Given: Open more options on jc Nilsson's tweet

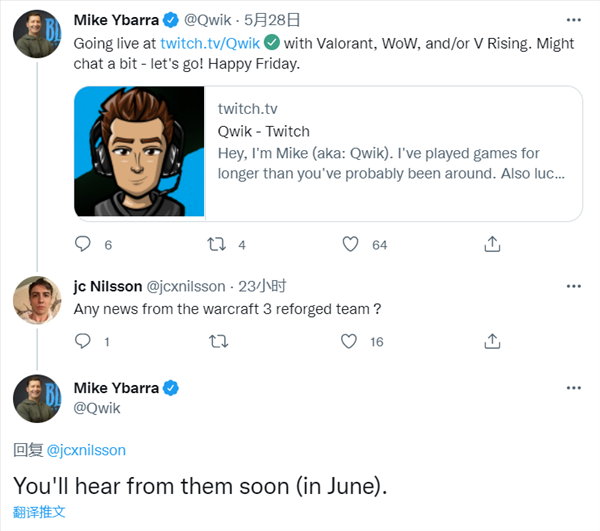Looking at the screenshot, I should pos(574,286).
